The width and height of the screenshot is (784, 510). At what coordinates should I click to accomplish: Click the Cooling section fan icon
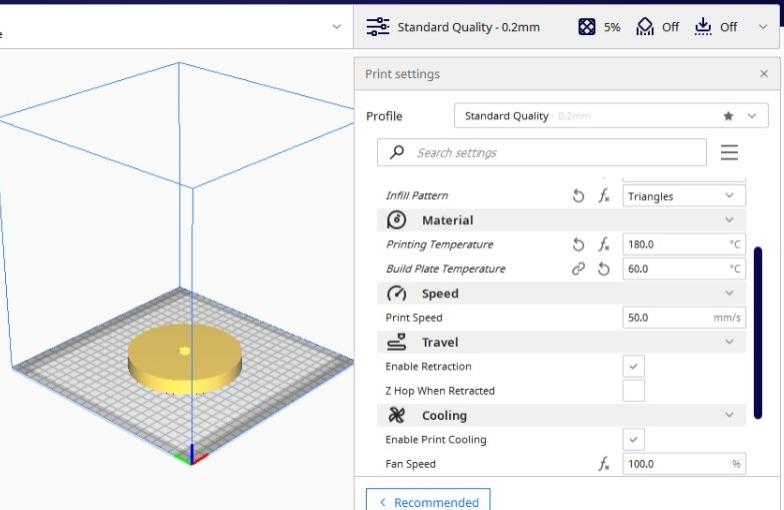click(396, 415)
